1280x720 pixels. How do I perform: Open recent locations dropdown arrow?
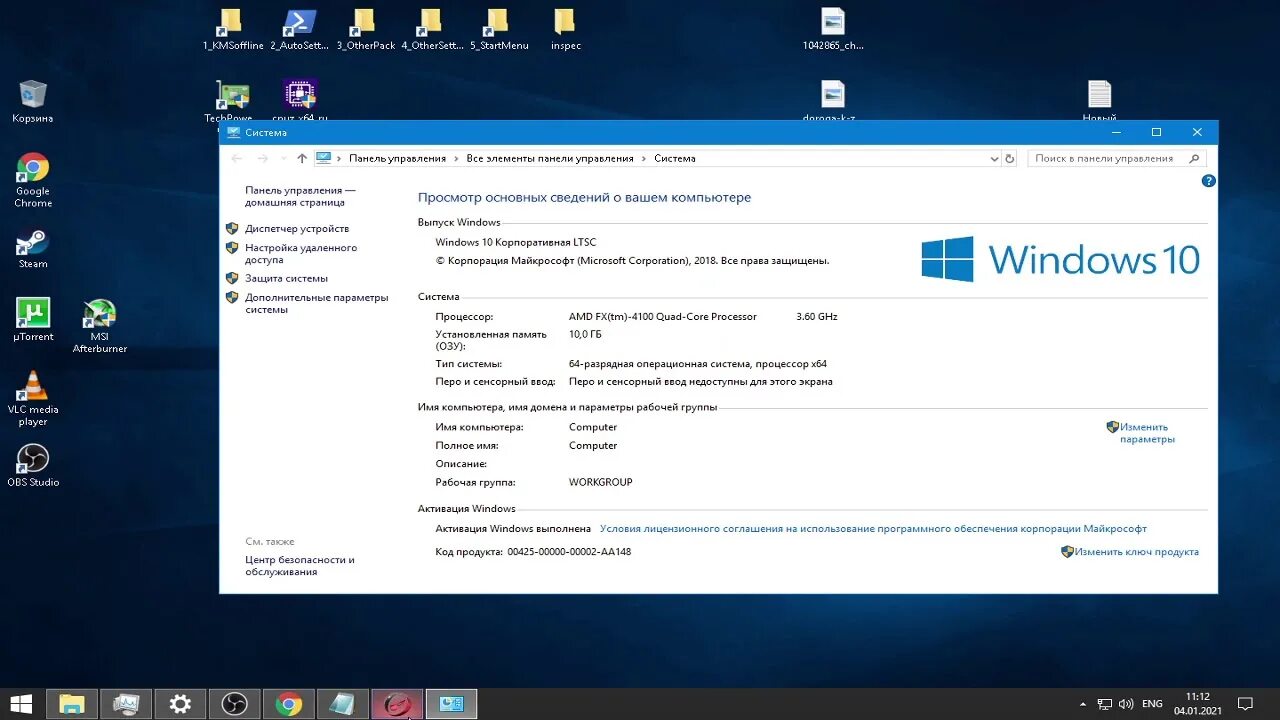click(283, 158)
